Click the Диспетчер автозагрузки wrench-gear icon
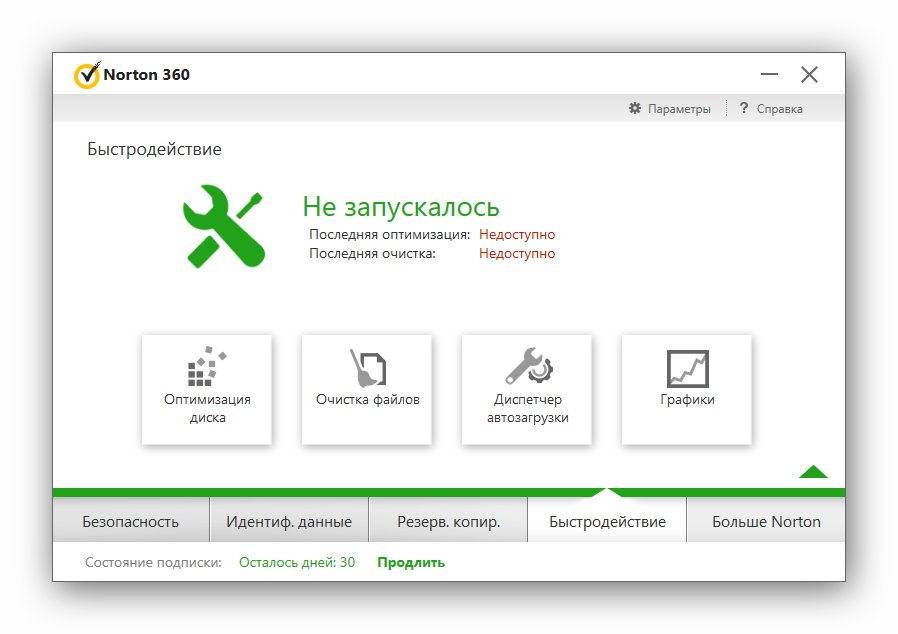This screenshot has width=898, height=634. tap(528, 365)
